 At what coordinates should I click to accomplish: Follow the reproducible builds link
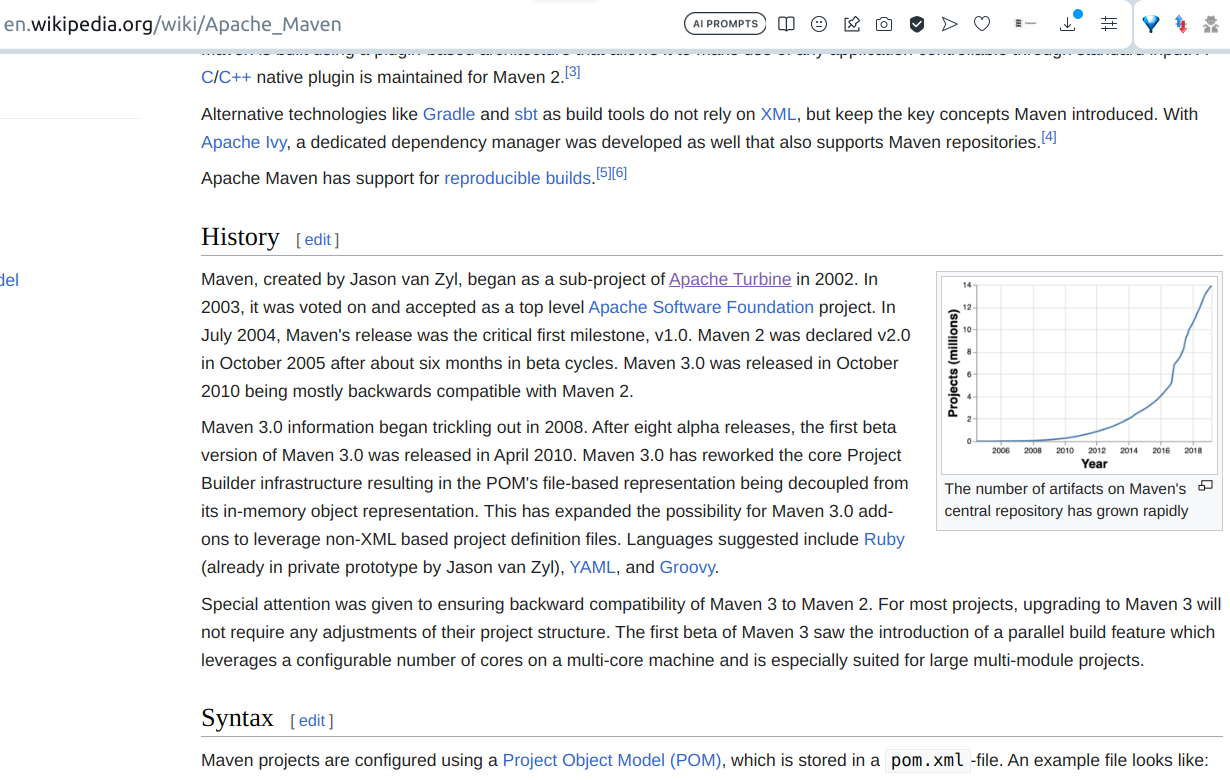tap(518, 179)
